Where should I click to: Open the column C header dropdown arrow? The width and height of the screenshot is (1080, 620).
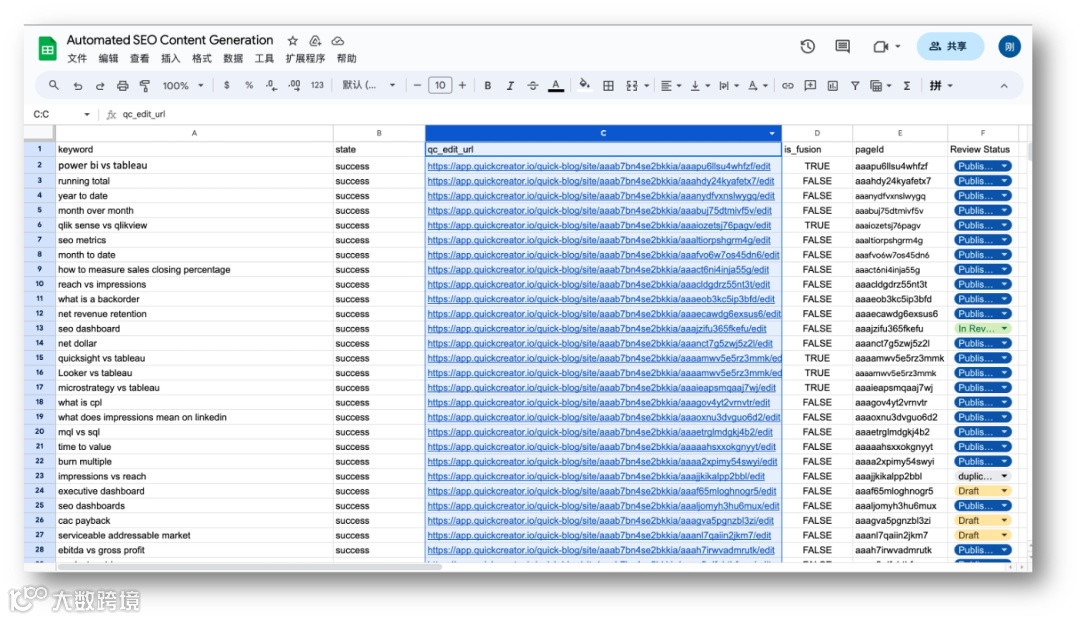[x=771, y=133]
